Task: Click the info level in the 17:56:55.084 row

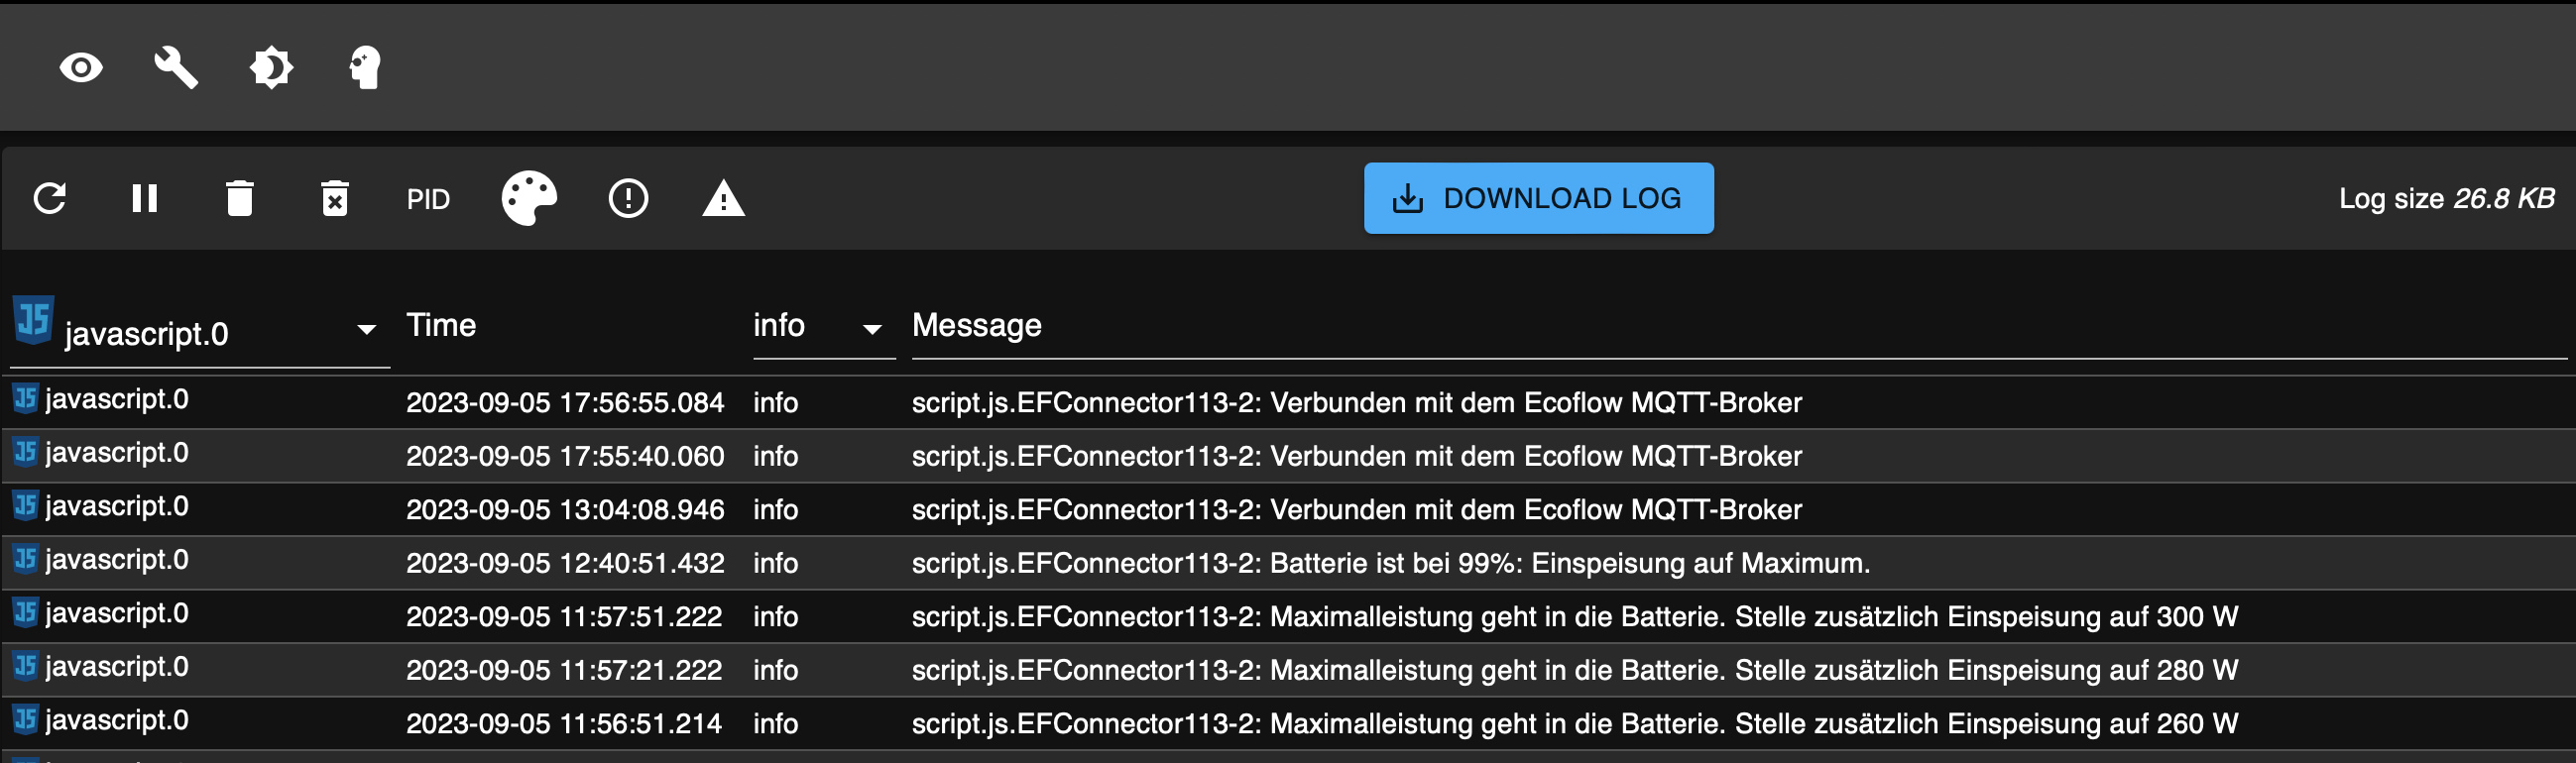Action: tap(775, 402)
